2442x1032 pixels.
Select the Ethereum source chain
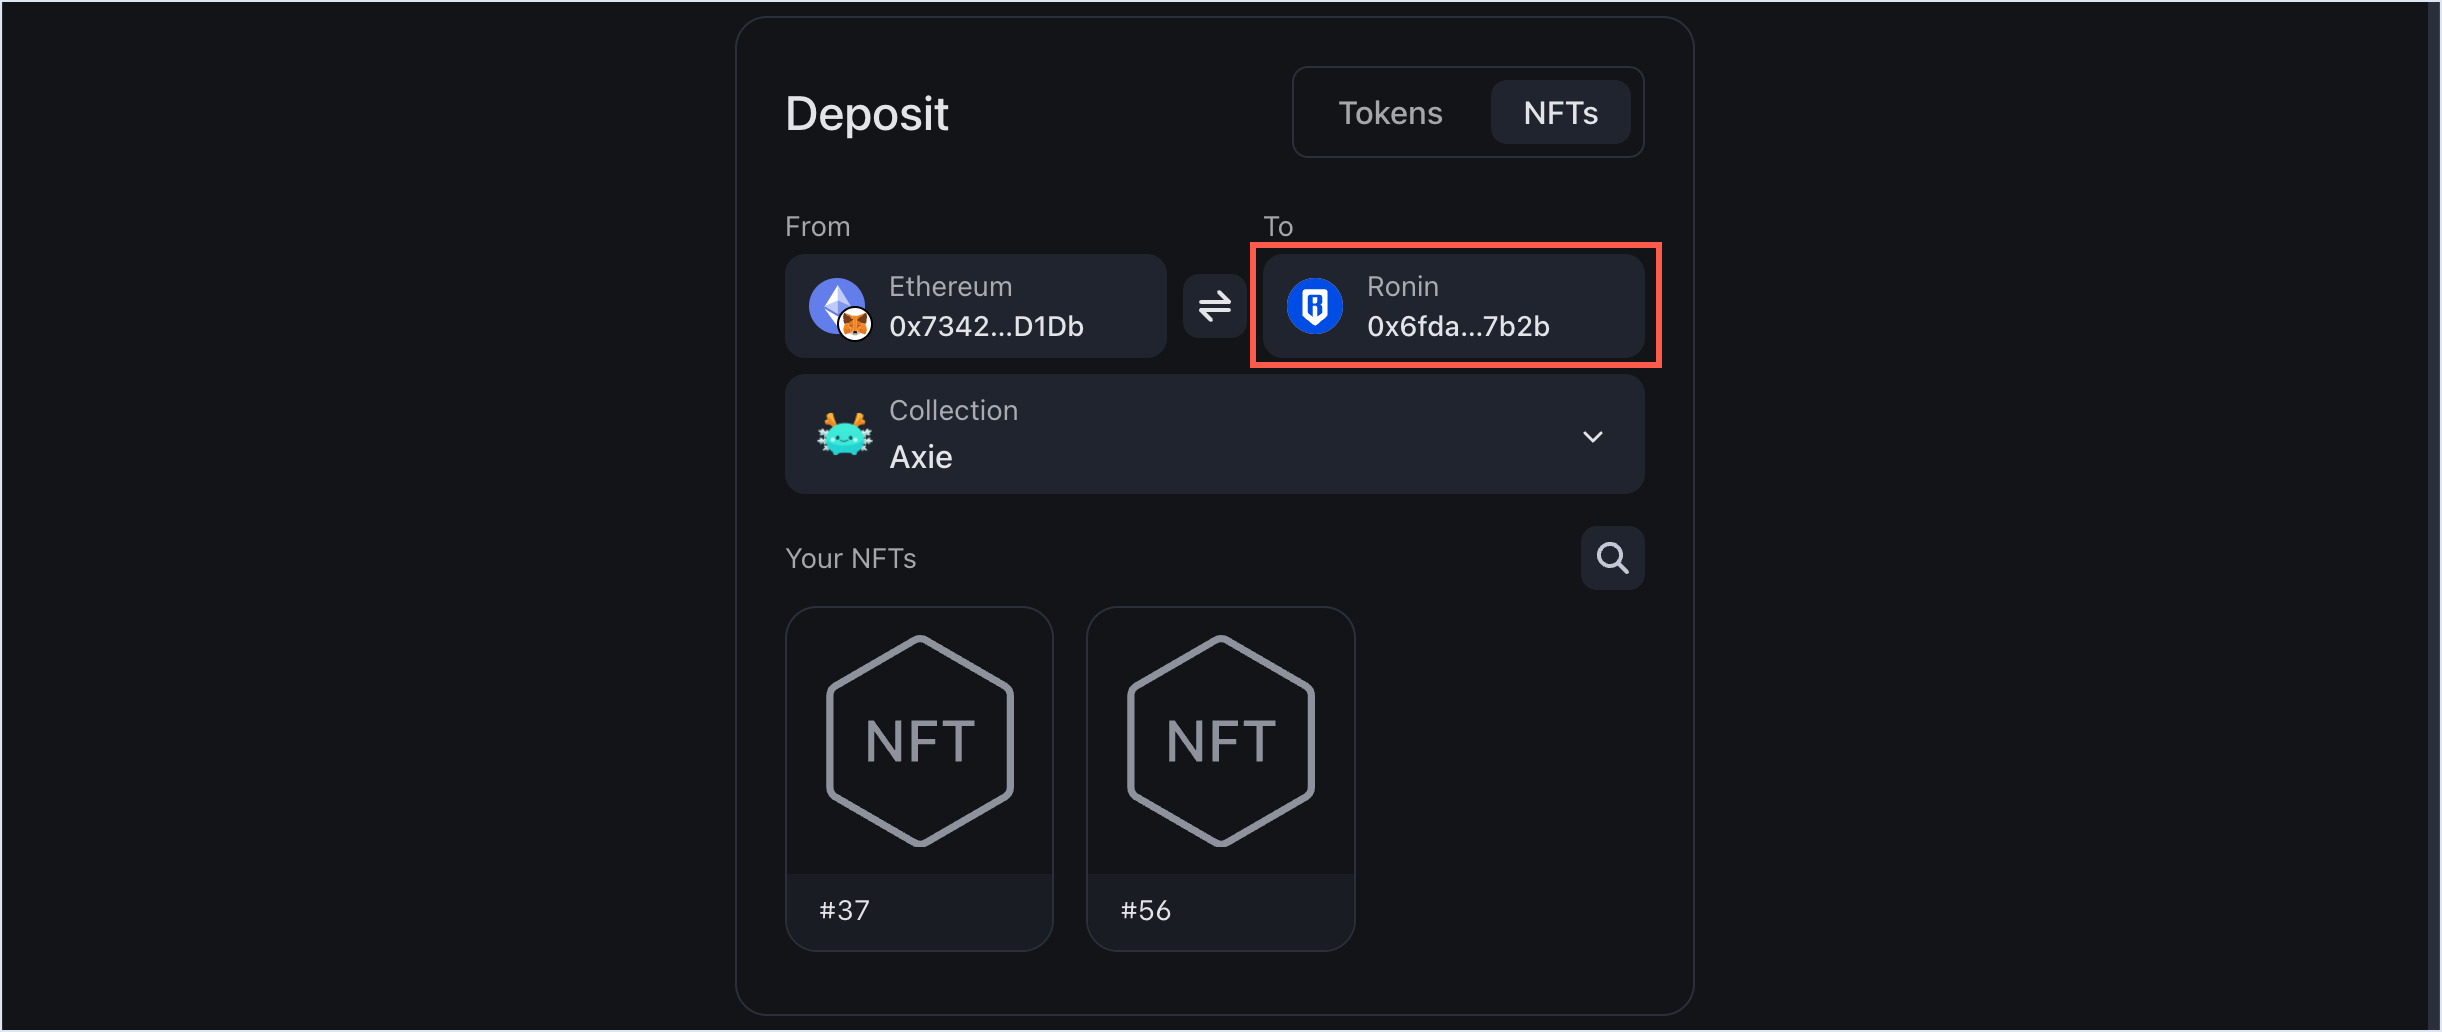975,305
